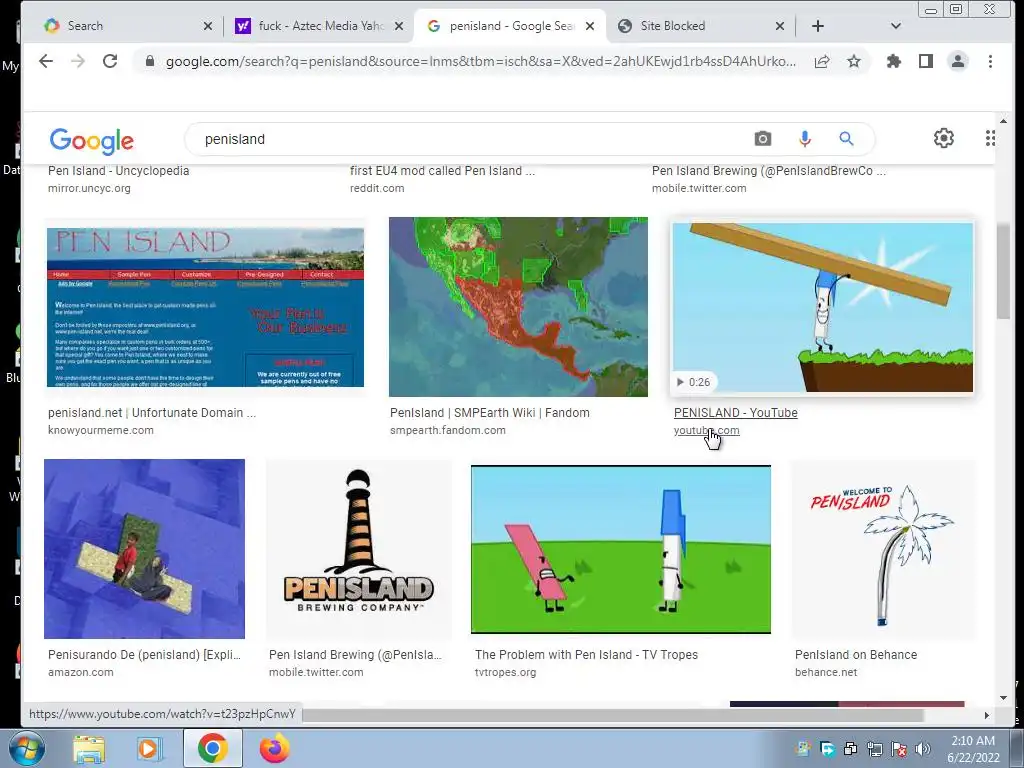Click the blue maze album cover thumbnail

(x=144, y=549)
